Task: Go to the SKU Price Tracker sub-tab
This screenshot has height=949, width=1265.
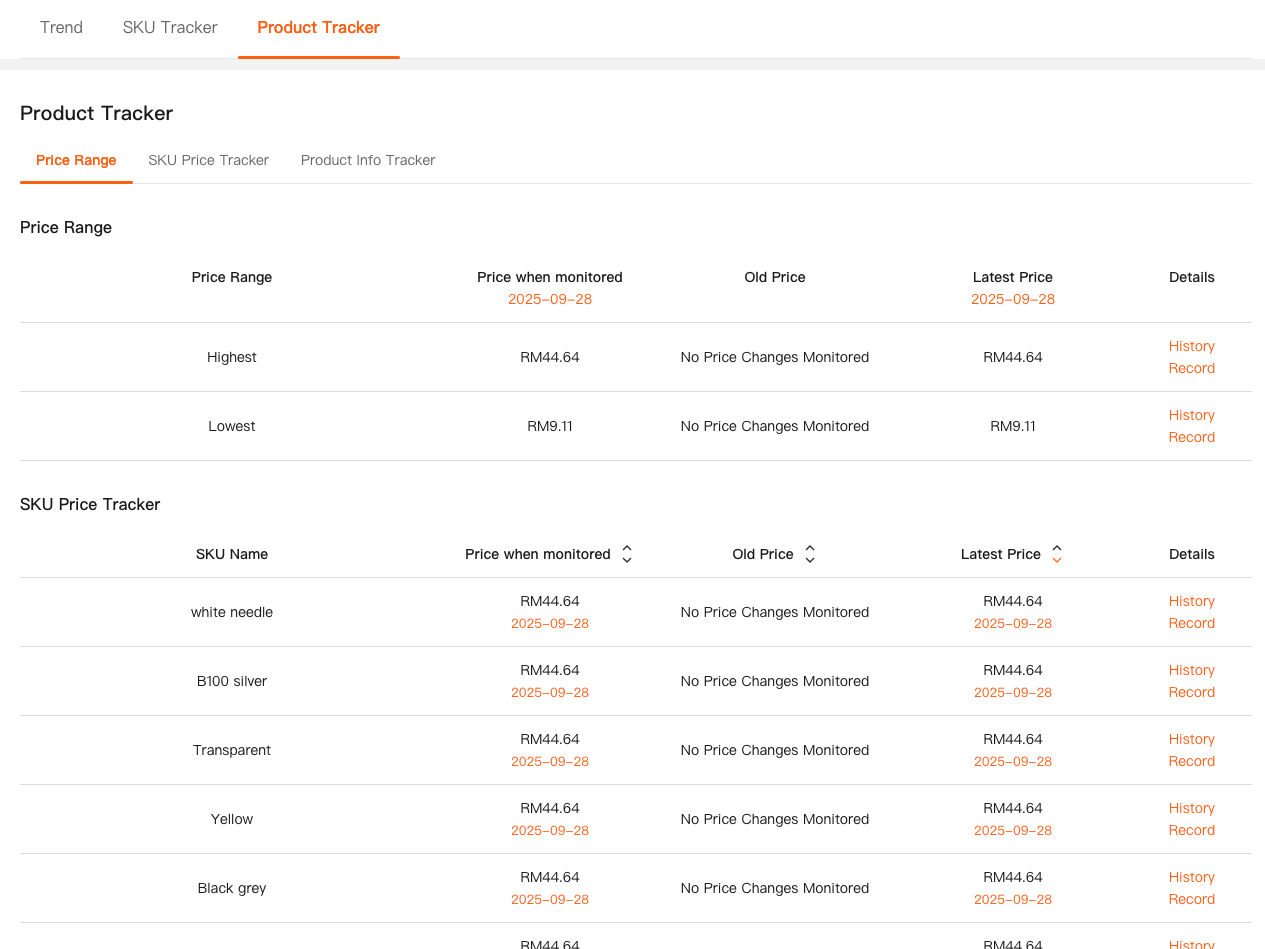Action: (208, 160)
